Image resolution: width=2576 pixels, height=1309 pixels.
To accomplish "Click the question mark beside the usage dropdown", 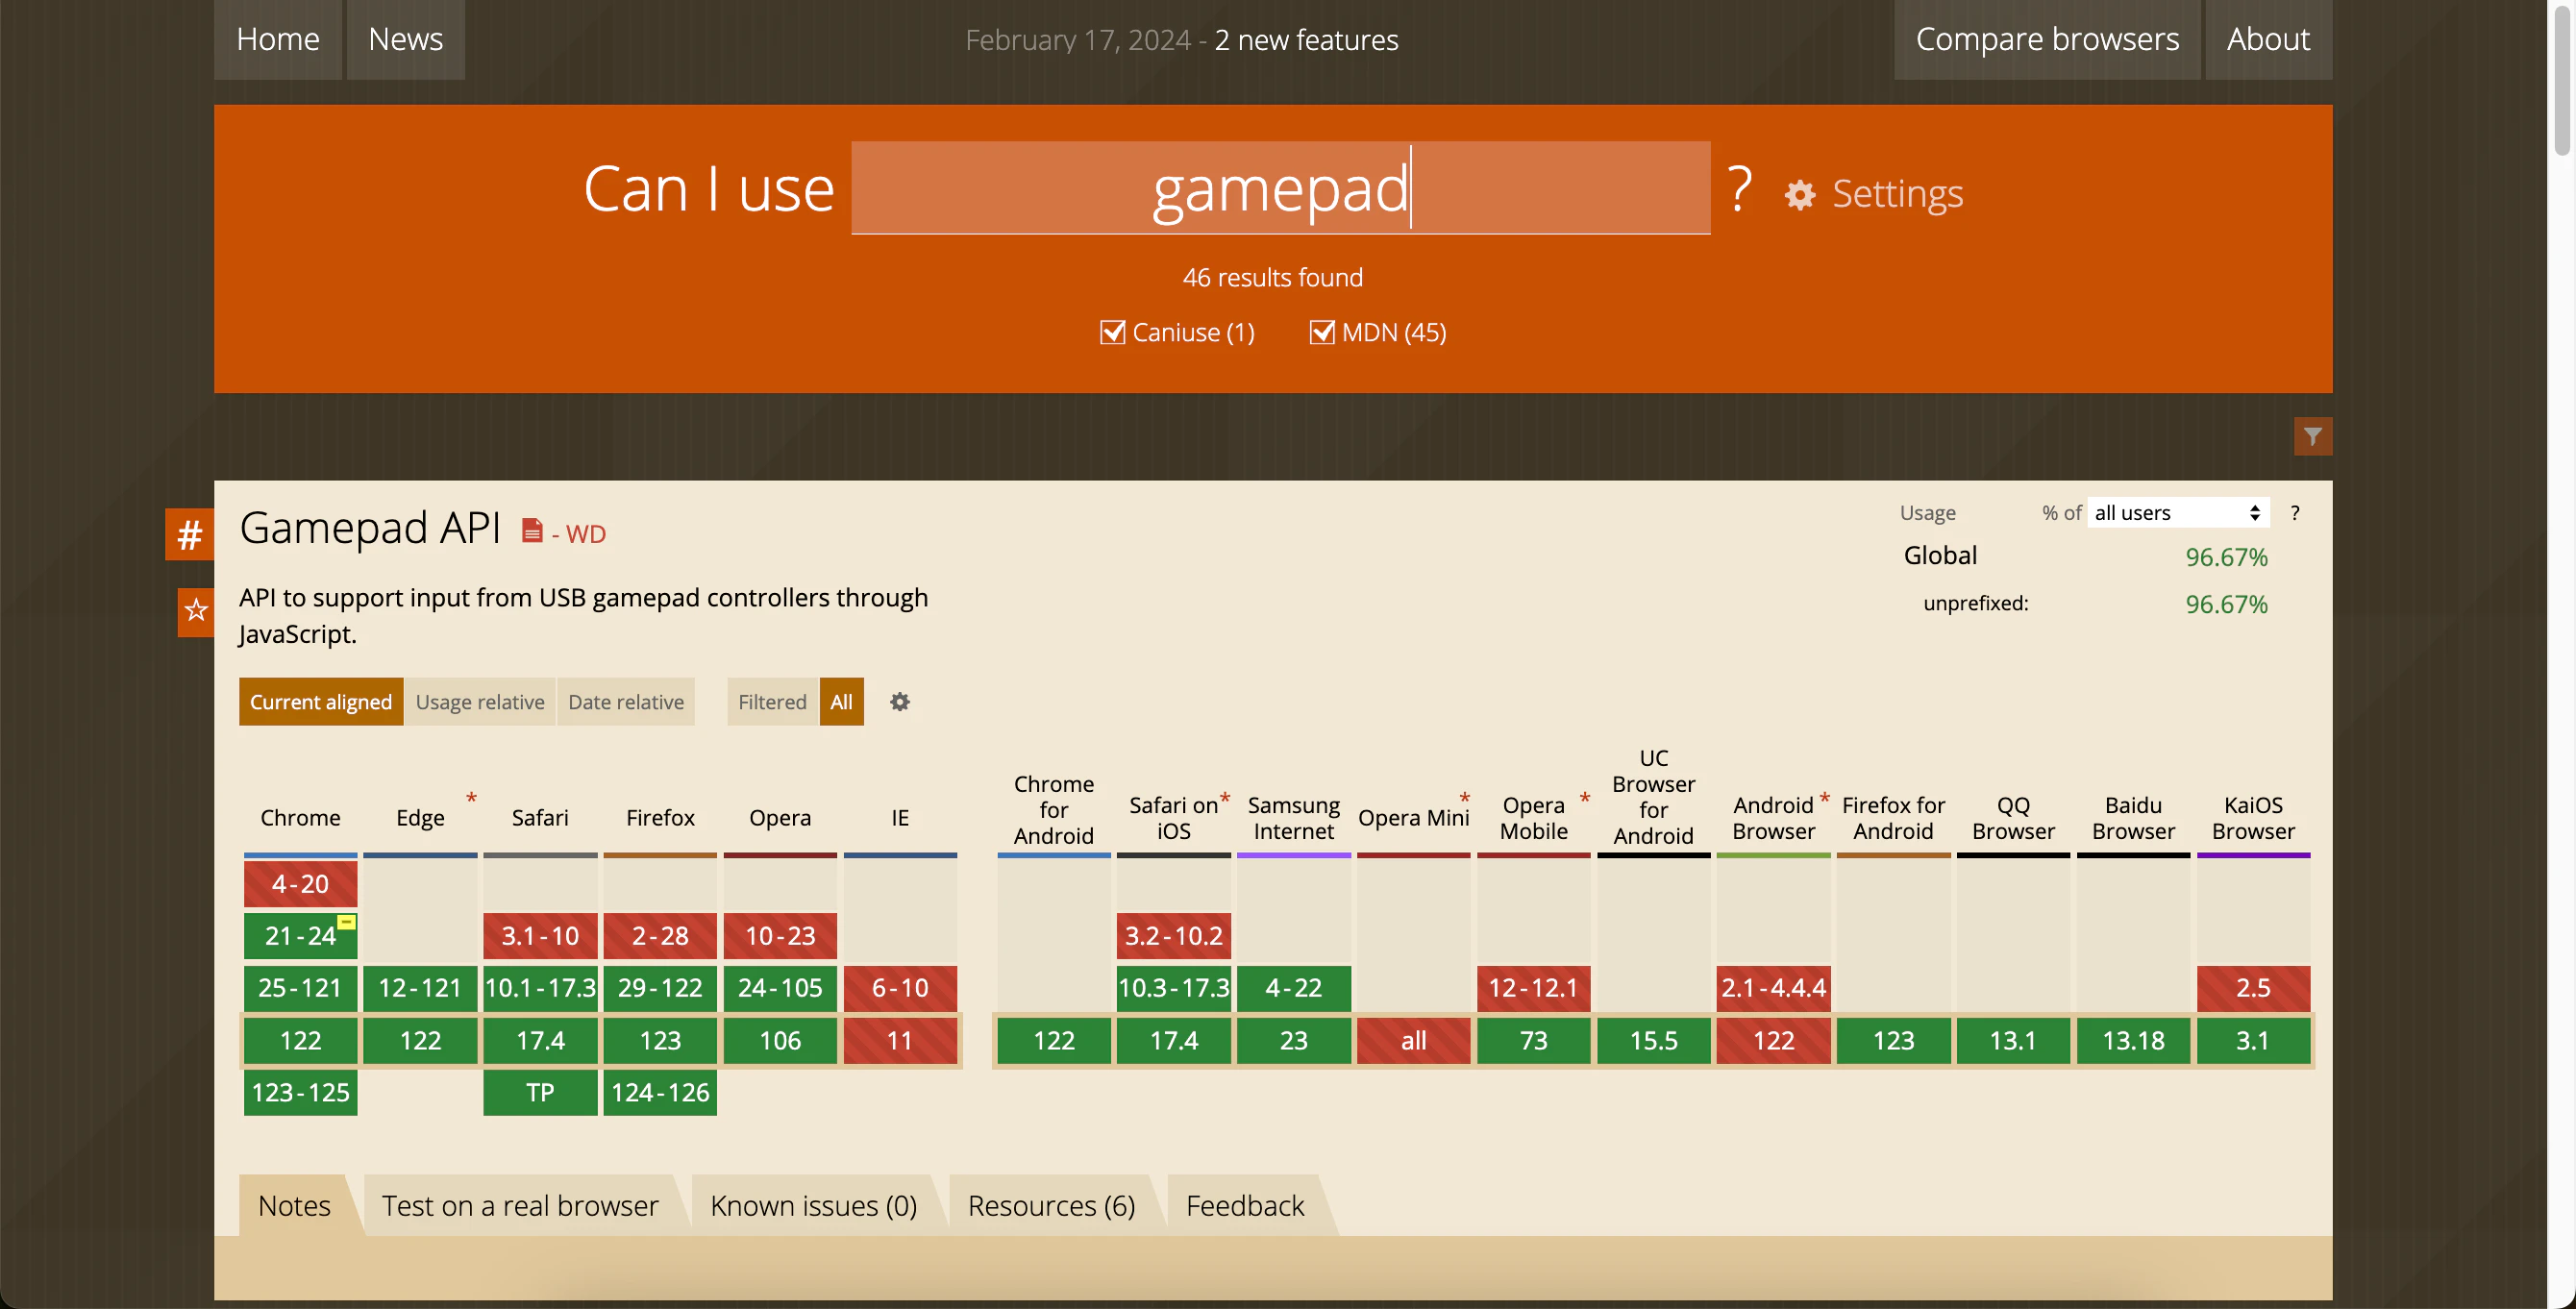I will point(2295,513).
